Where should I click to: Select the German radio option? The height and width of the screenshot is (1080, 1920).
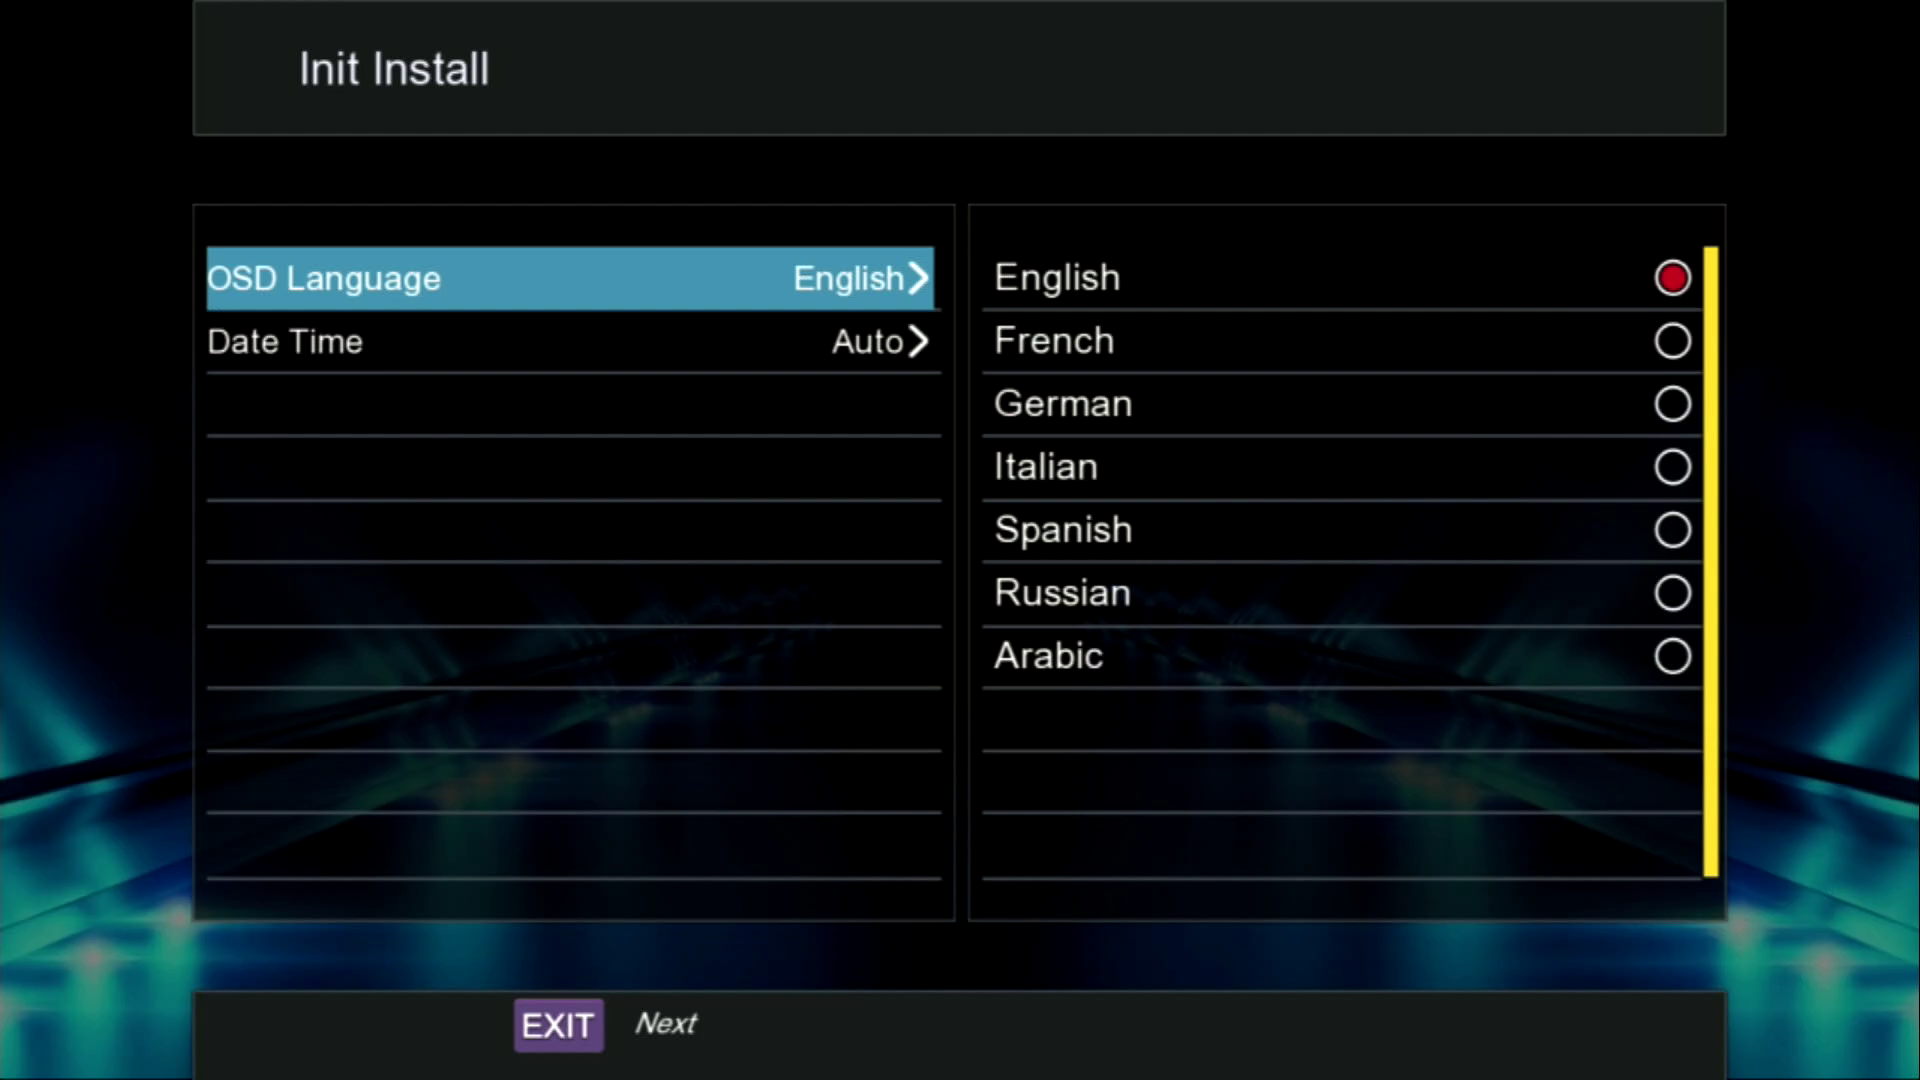1672,404
